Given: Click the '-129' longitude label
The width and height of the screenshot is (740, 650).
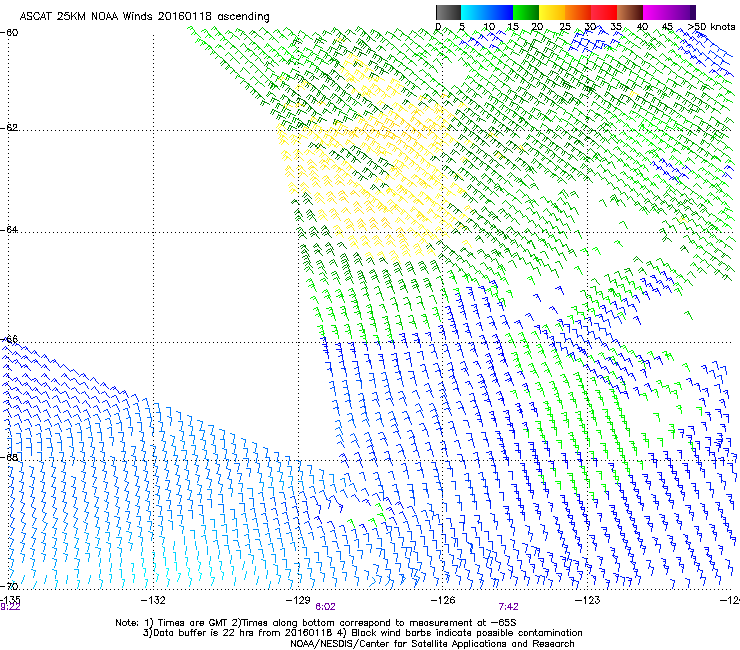Looking at the screenshot, I should tap(298, 600).
